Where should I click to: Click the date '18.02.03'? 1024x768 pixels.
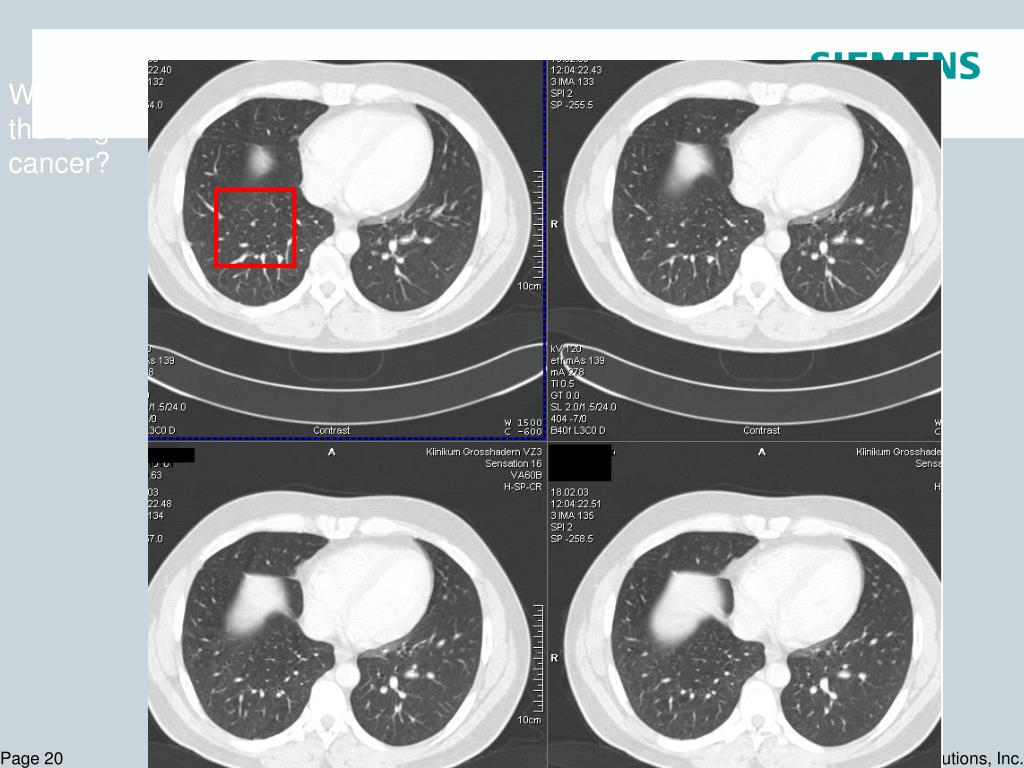tap(569, 492)
